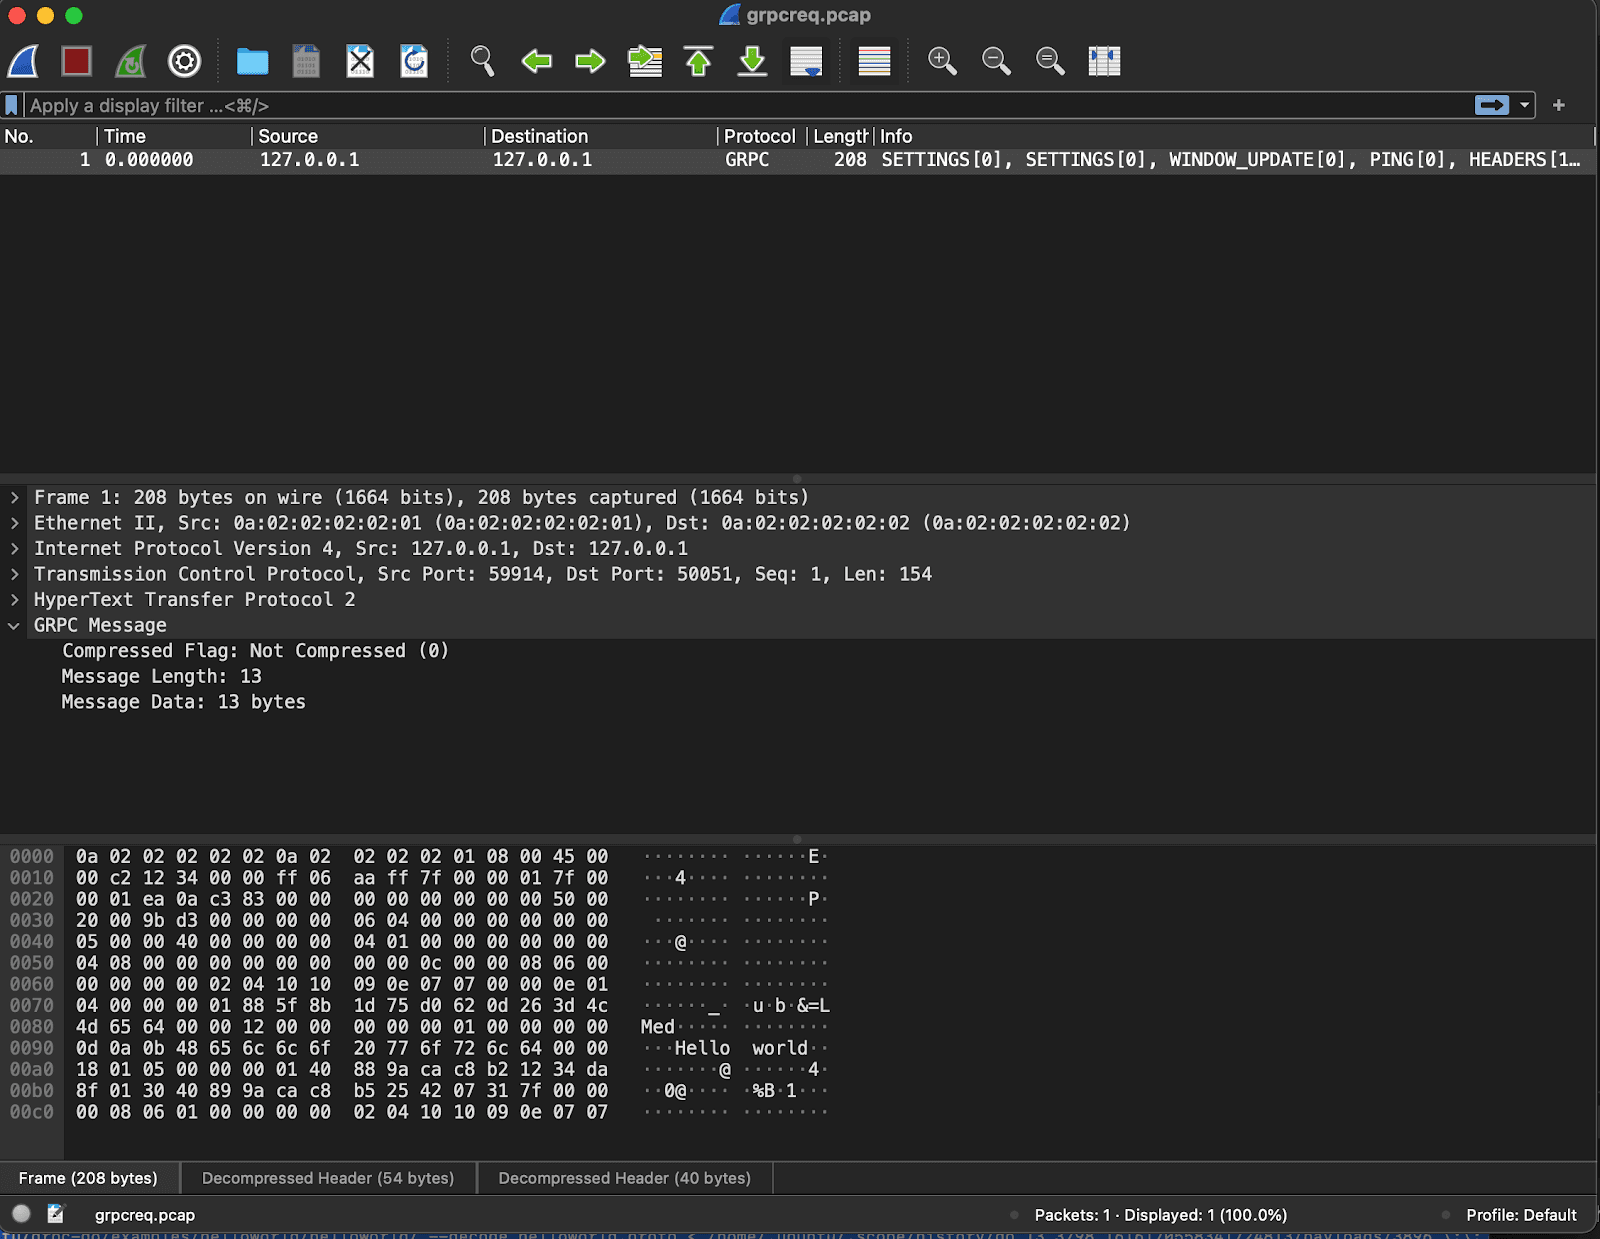Restart the current capture with the green fin
This screenshot has height=1239, width=1600.
[x=131, y=61]
